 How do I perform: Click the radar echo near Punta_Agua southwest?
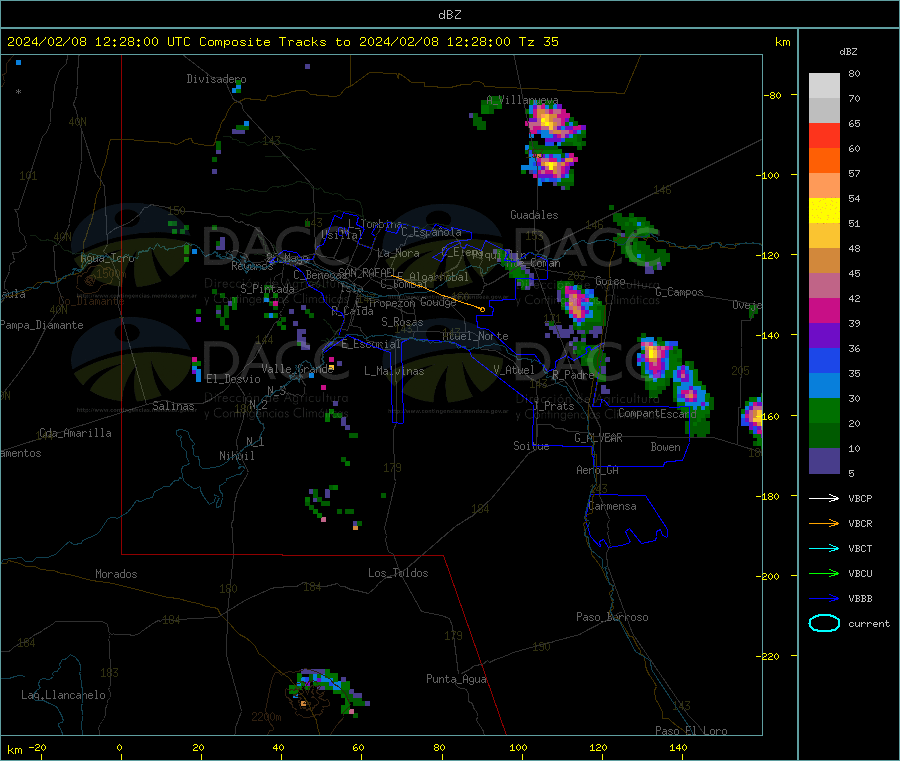[x=329, y=690]
